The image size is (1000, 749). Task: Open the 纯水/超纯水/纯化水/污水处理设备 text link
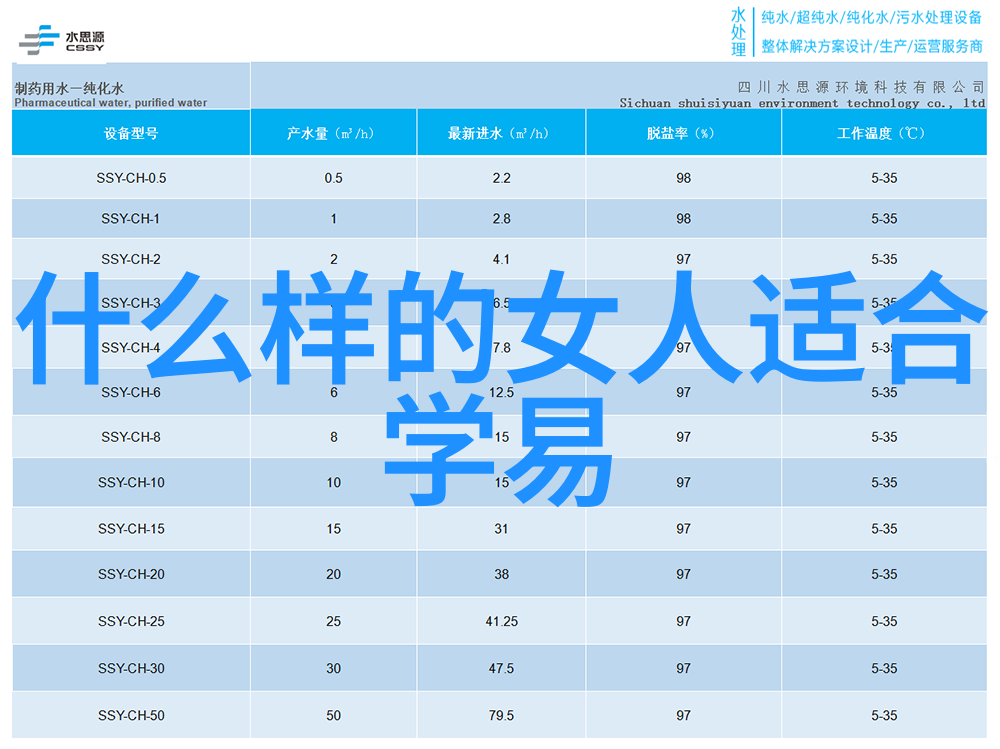(x=872, y=17)
